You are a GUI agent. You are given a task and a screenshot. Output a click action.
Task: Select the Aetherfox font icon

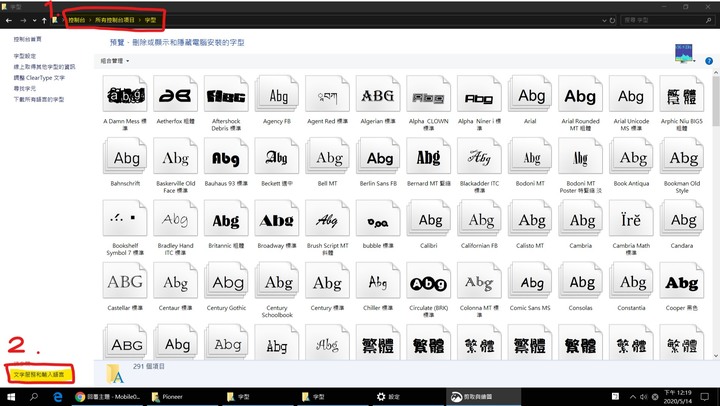click(175, 95)
